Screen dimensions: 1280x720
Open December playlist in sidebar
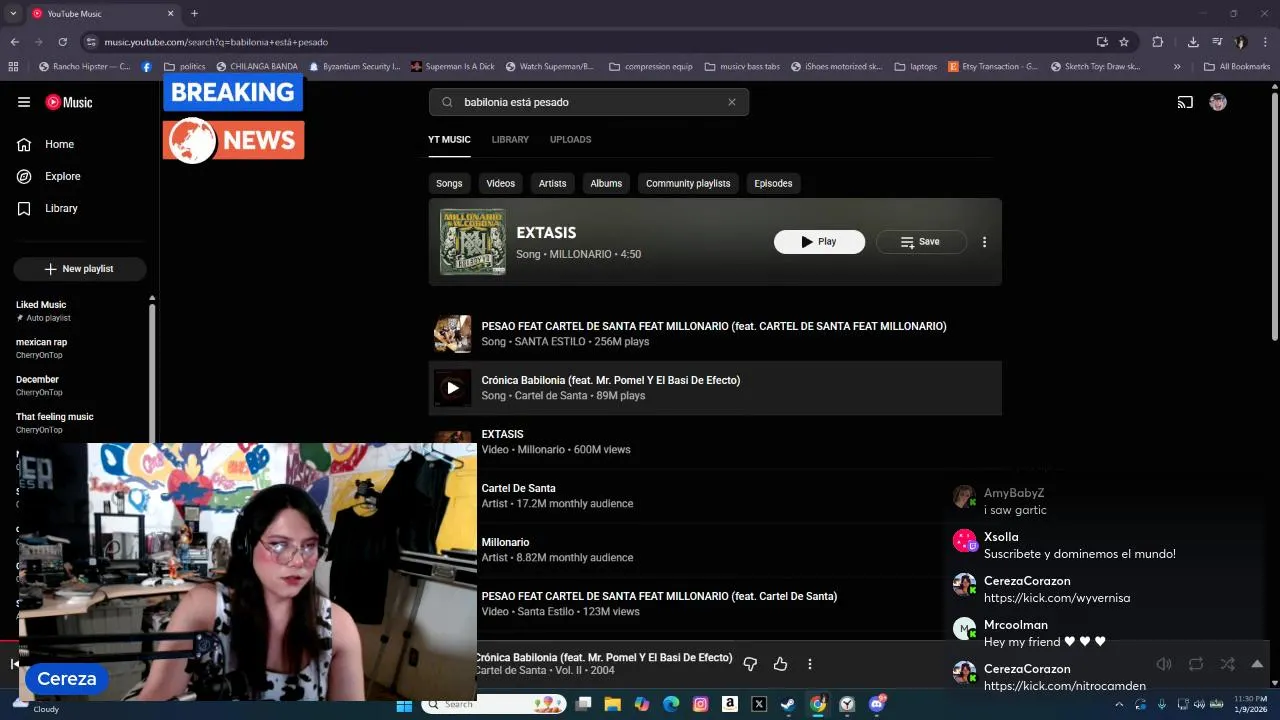tap(80, 385)
